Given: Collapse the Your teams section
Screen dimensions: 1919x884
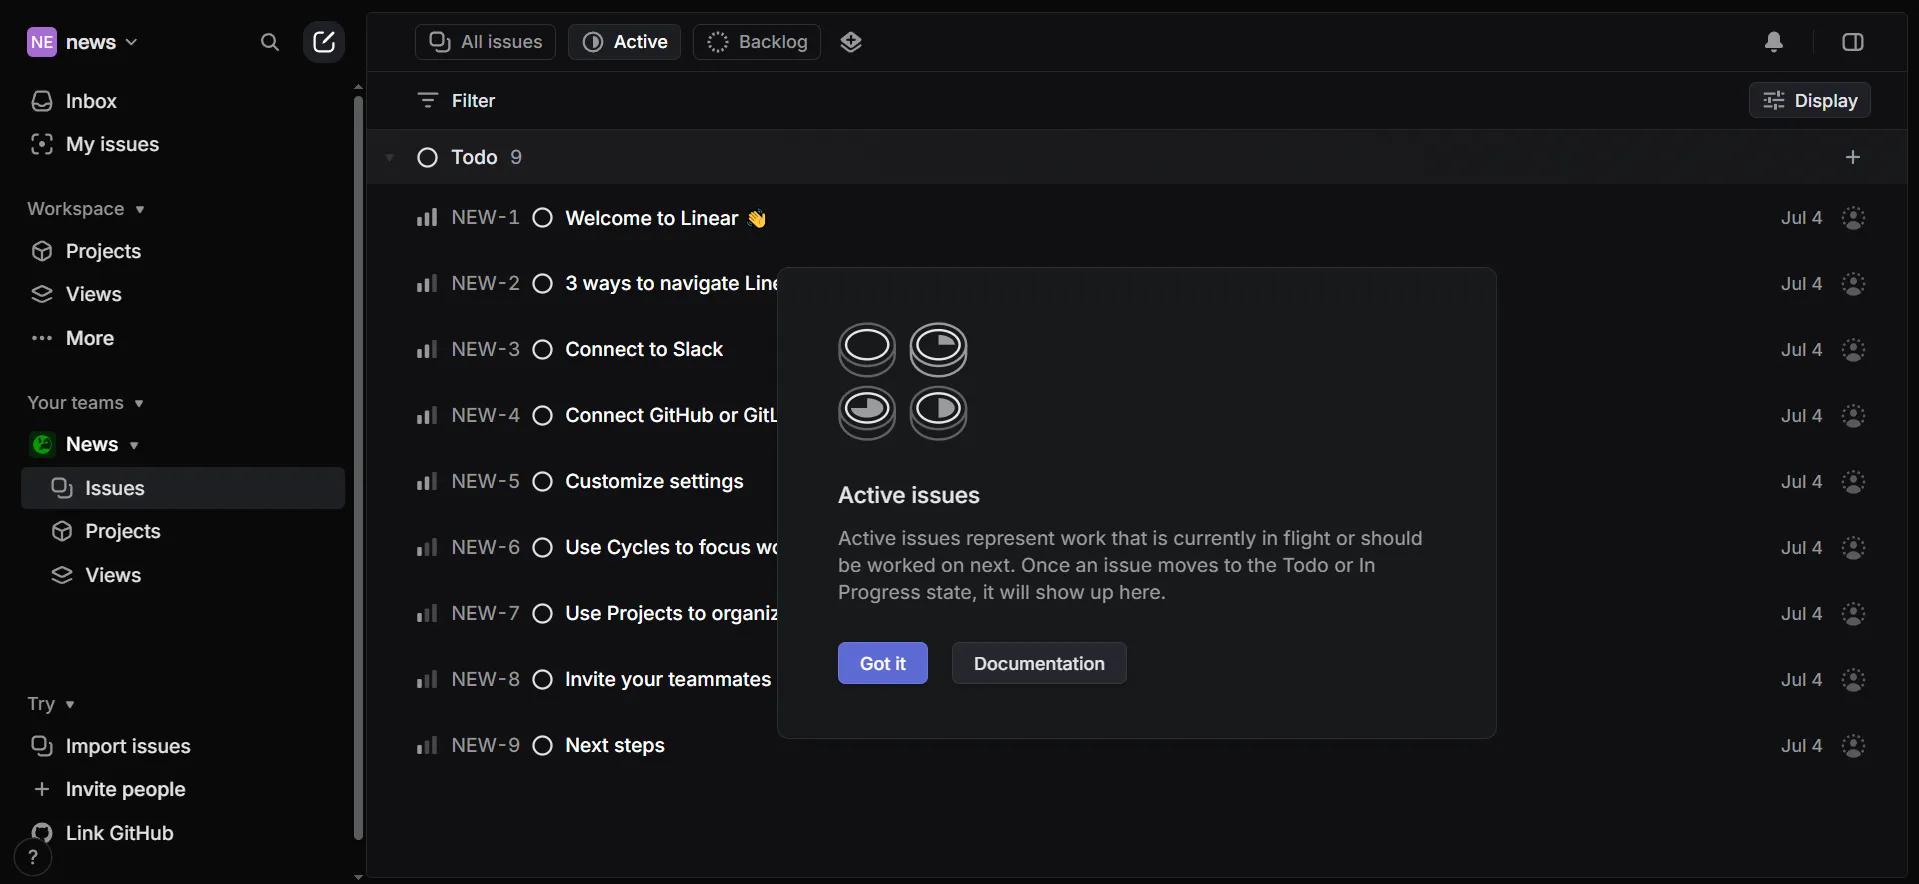Looking at the screenshot, I should click(86, 403).
